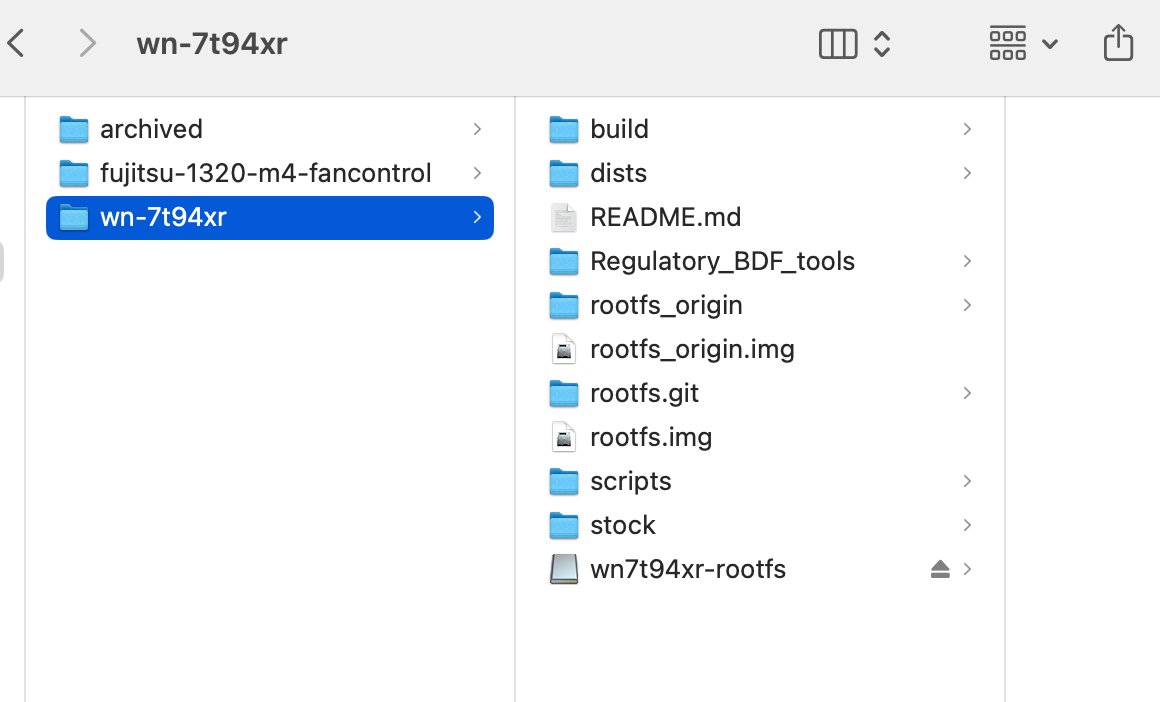Click the 'wn-7t94xr' name in the list
This screenshot has width=1160, height=702.
point(163,217)
